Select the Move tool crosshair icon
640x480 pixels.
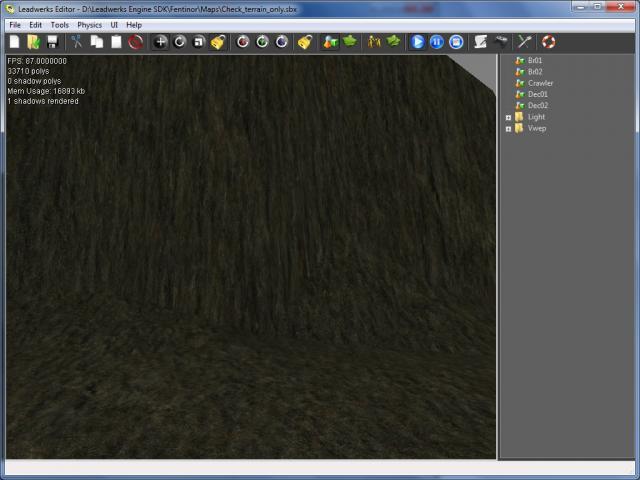click(160, 42)
